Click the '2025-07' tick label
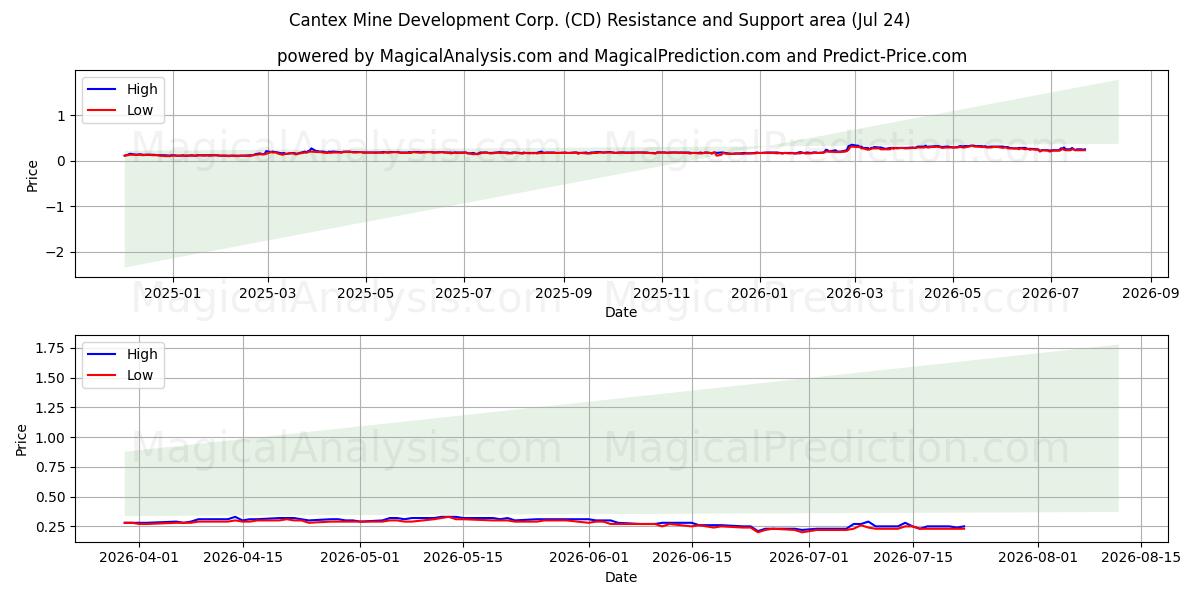 coord(464,293)
